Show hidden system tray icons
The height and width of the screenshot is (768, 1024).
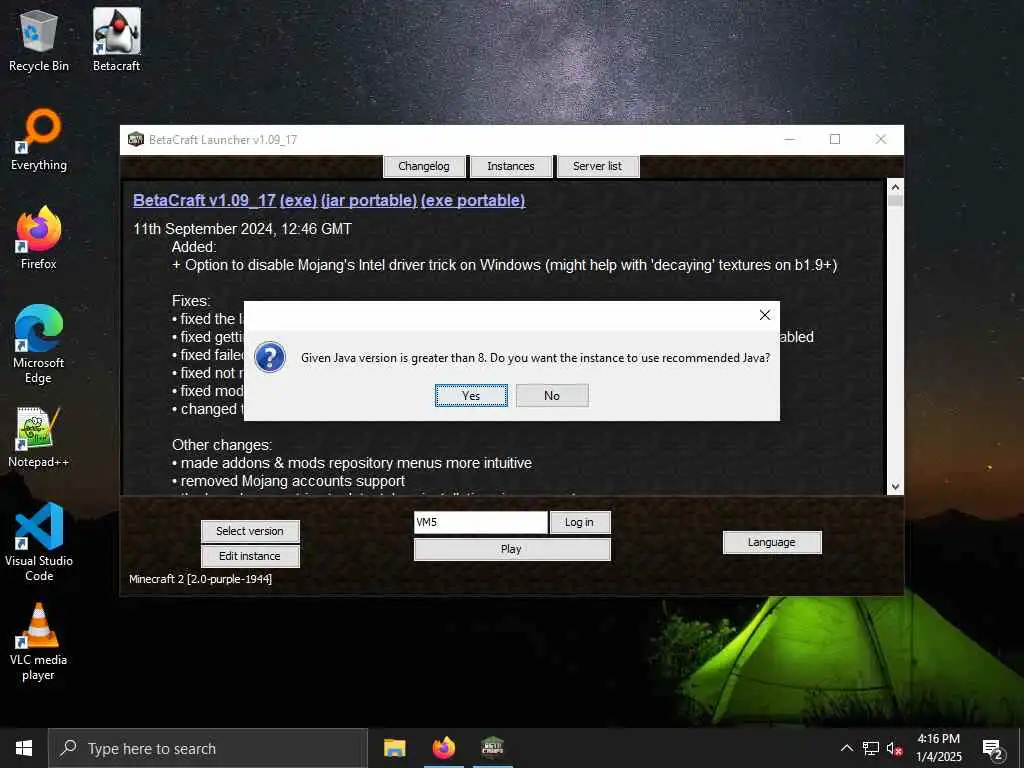846,748
